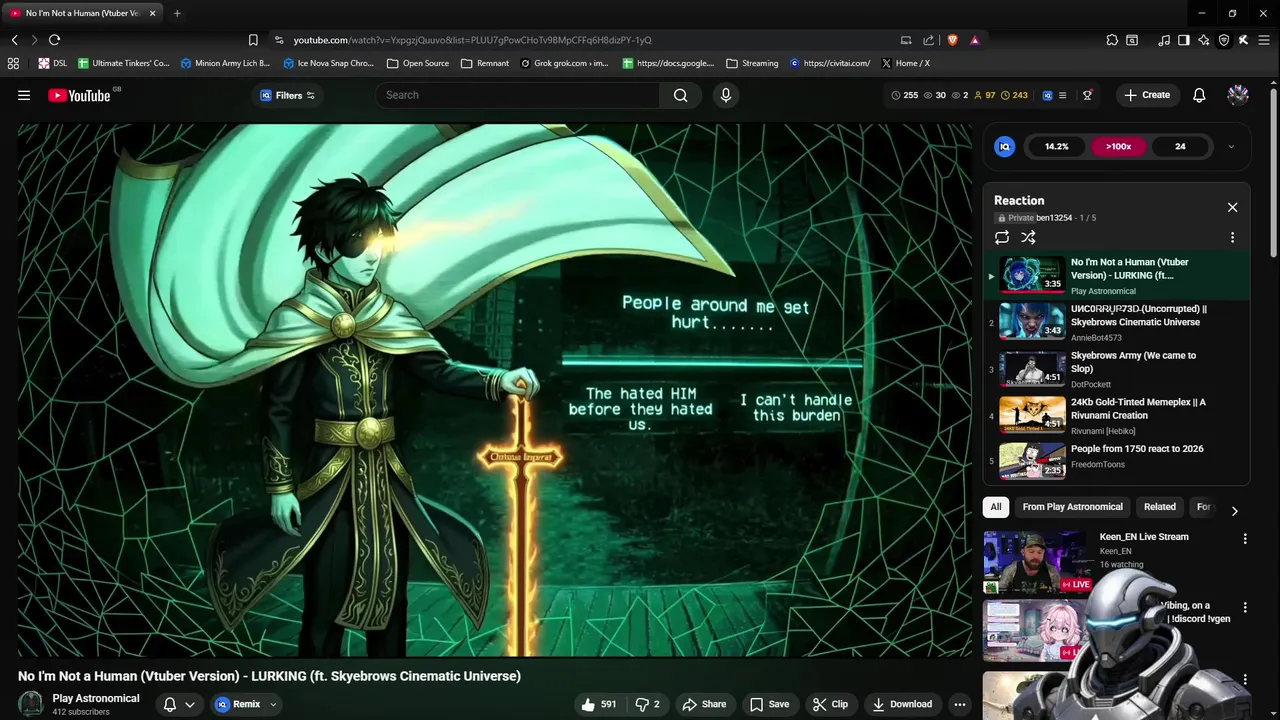The image size is (1280, 720).
Task: Go back in browser history
Action: [x=14, y=40]
